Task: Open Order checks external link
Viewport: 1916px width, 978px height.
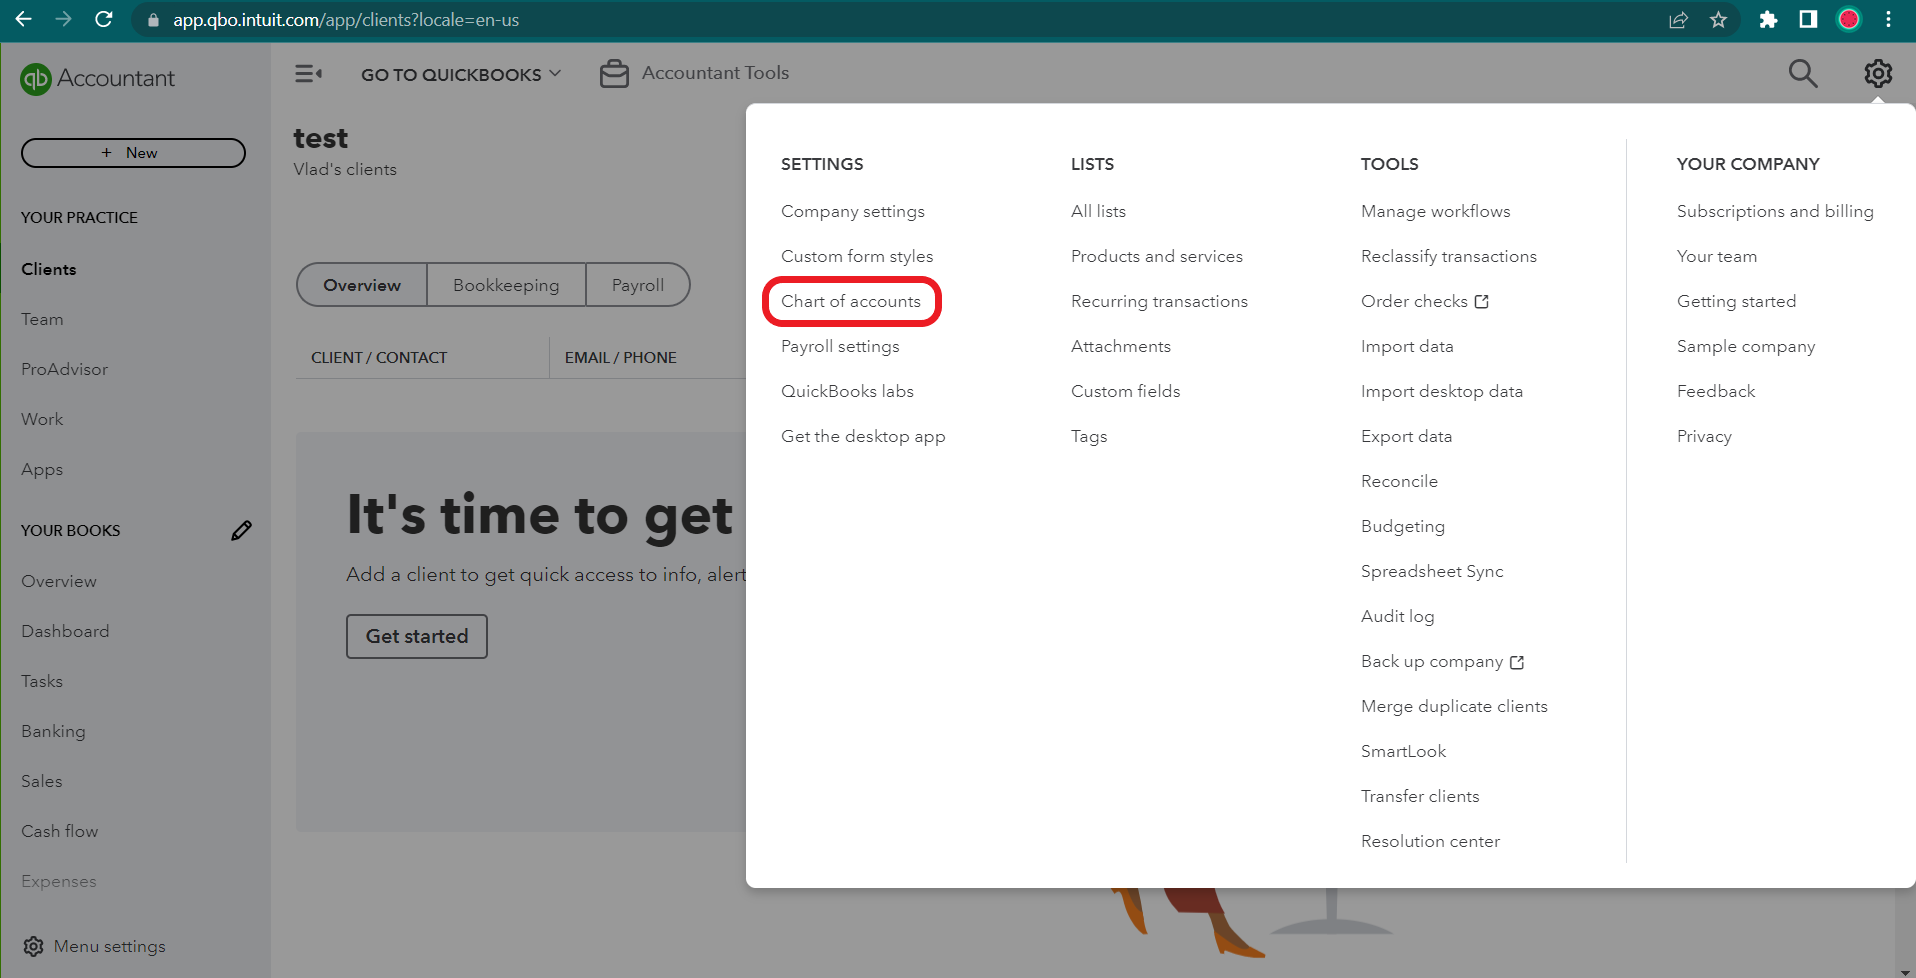Action: click(1424, 301)
